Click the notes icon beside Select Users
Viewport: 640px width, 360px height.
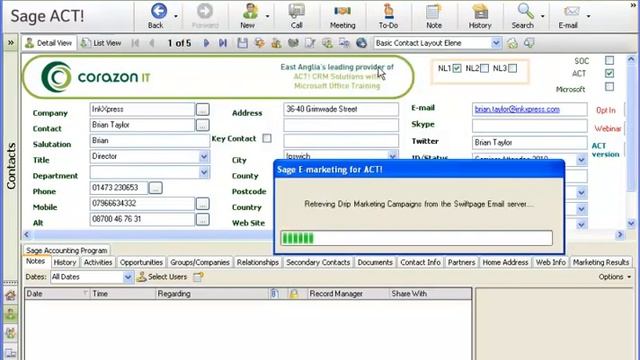coord(198,277)
